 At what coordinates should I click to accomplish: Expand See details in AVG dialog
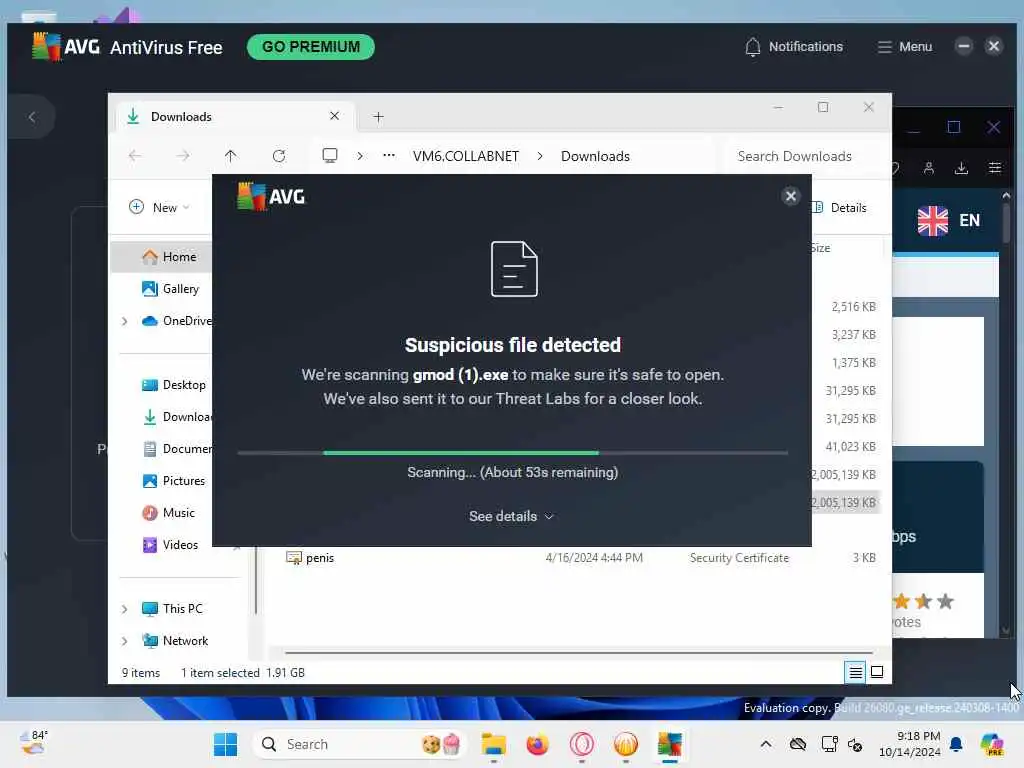(511, 516)
